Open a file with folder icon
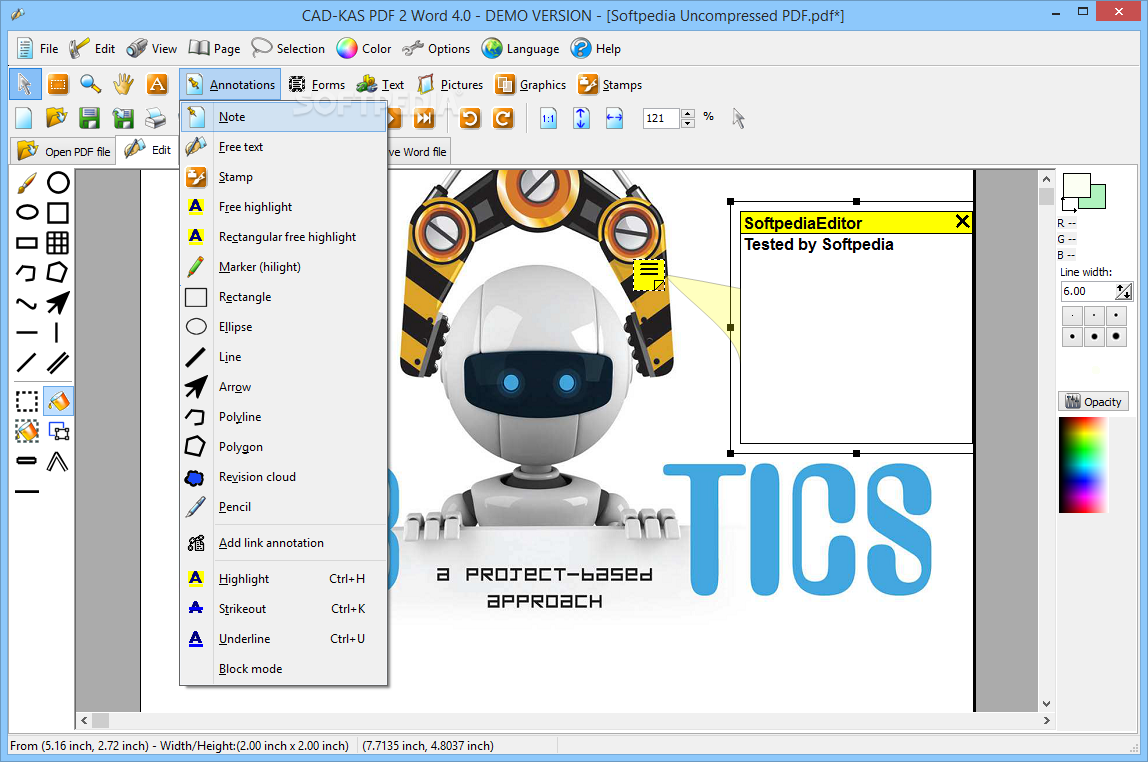The width and height of the screenshot is (1148, 762). click(56, 118)
